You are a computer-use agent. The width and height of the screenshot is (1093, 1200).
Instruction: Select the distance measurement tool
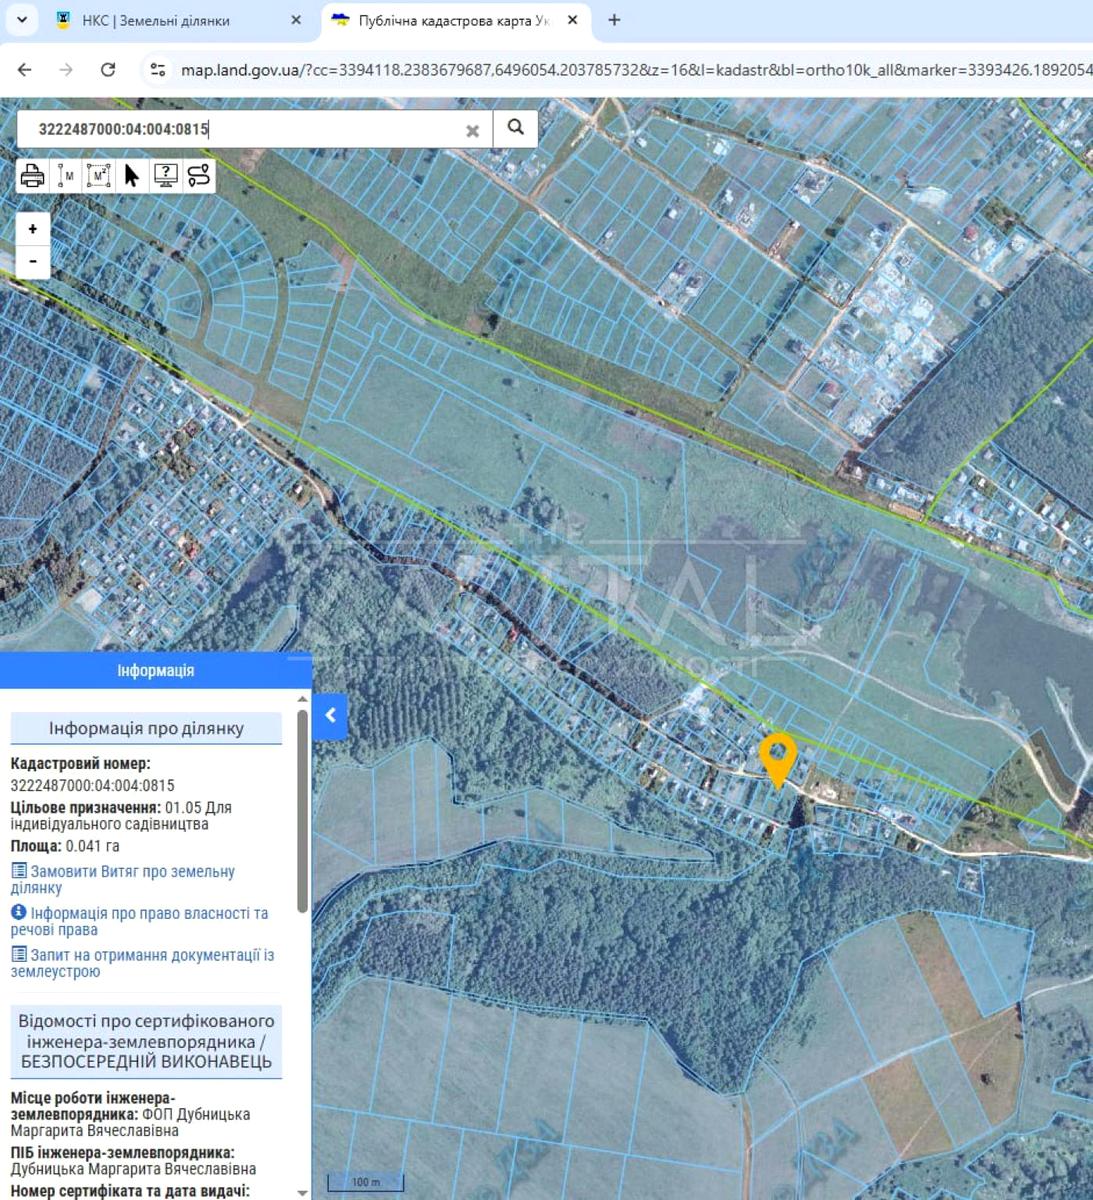(x=66, y=176)
